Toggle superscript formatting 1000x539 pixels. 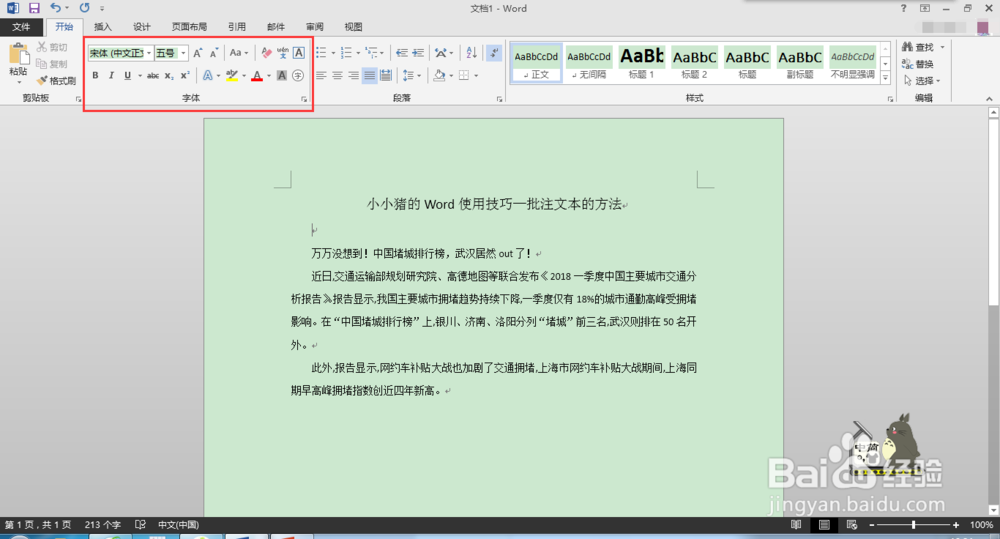click(185, 75)
